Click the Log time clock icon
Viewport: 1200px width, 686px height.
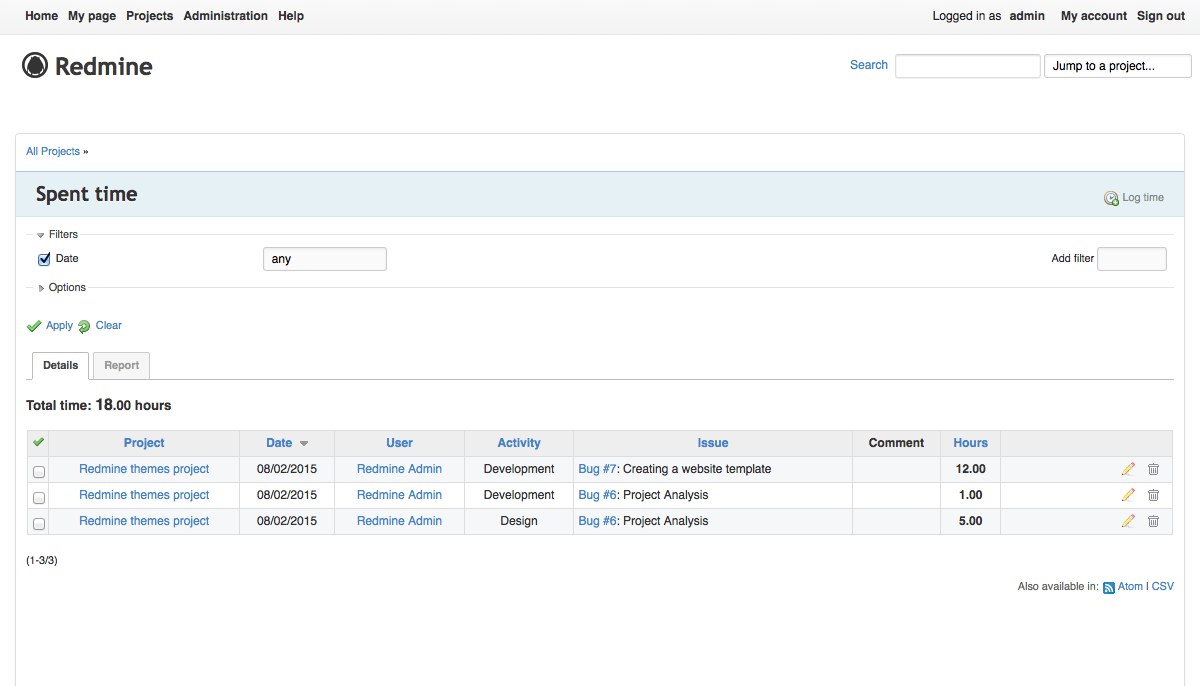(1111, 198)
